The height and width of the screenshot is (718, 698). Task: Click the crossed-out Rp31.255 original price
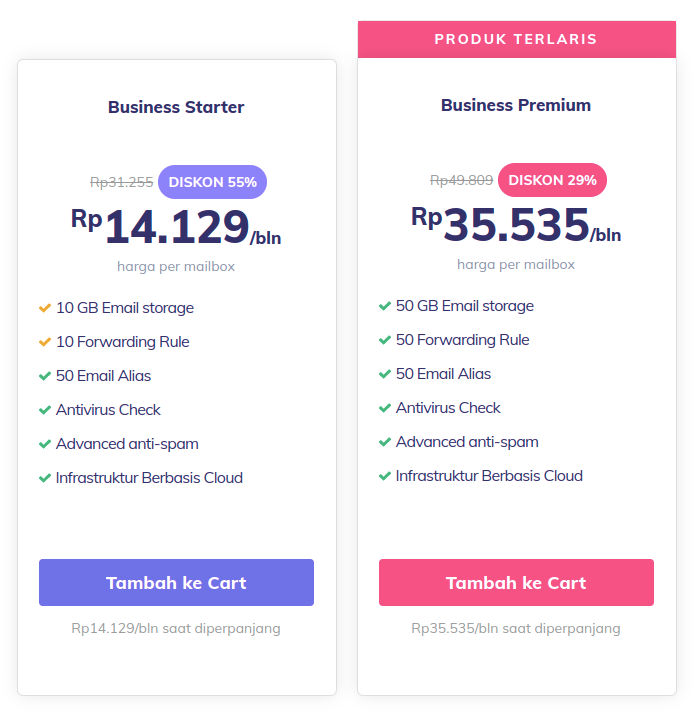121,182
